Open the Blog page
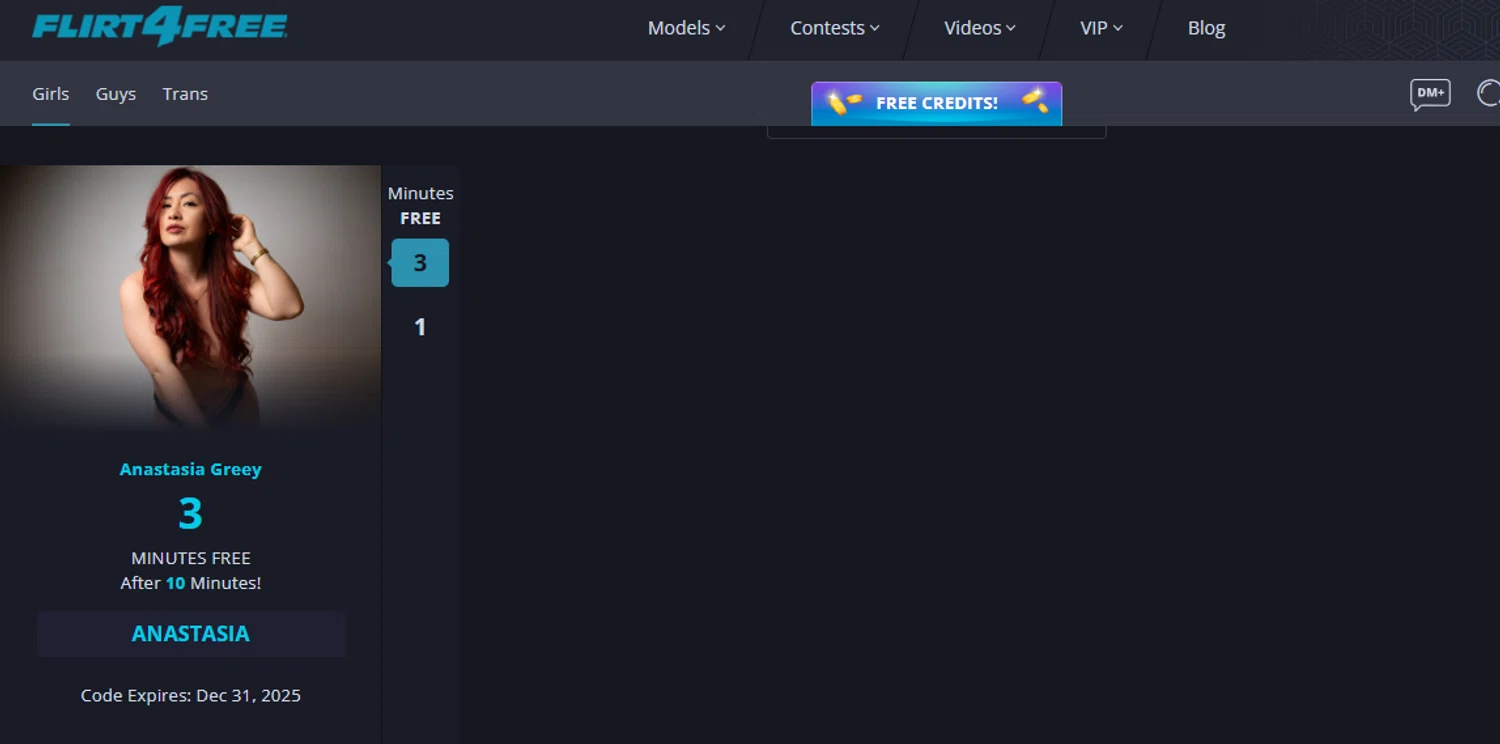Viewport: 1500px width, 744px height. click(1206, 28)
